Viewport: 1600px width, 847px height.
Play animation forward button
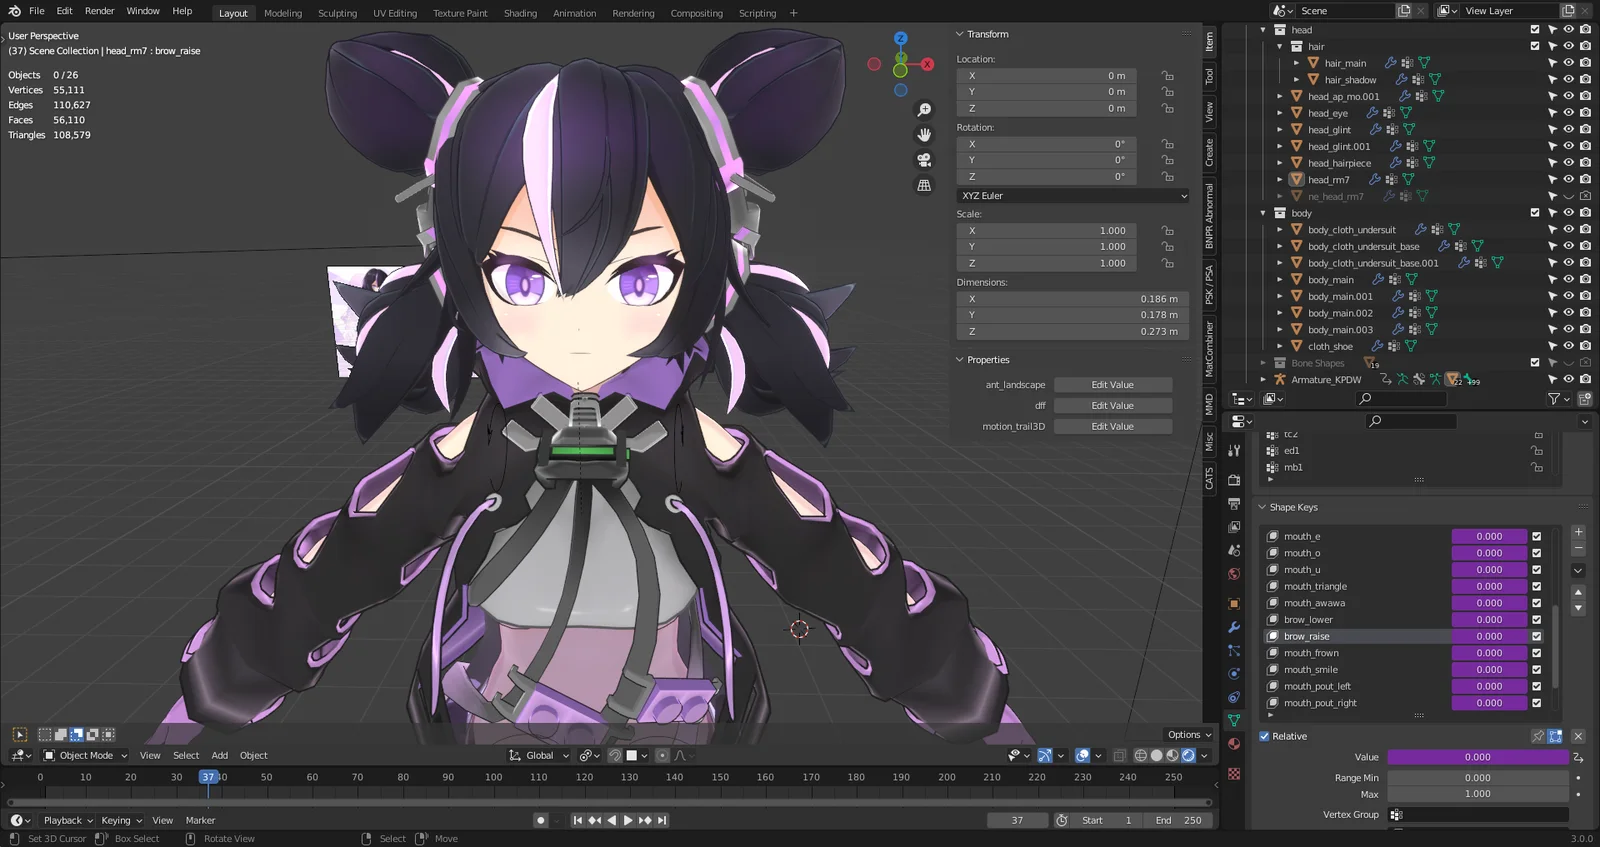coord(628,820)
